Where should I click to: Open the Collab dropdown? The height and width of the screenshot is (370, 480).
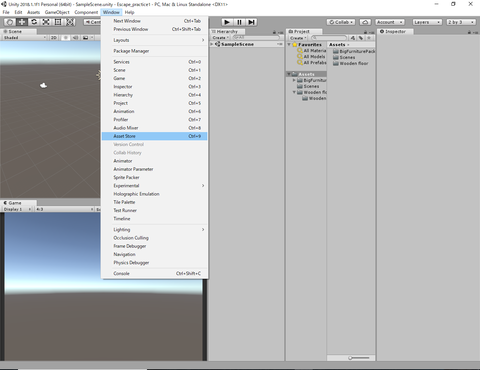[x=341, y=22]
